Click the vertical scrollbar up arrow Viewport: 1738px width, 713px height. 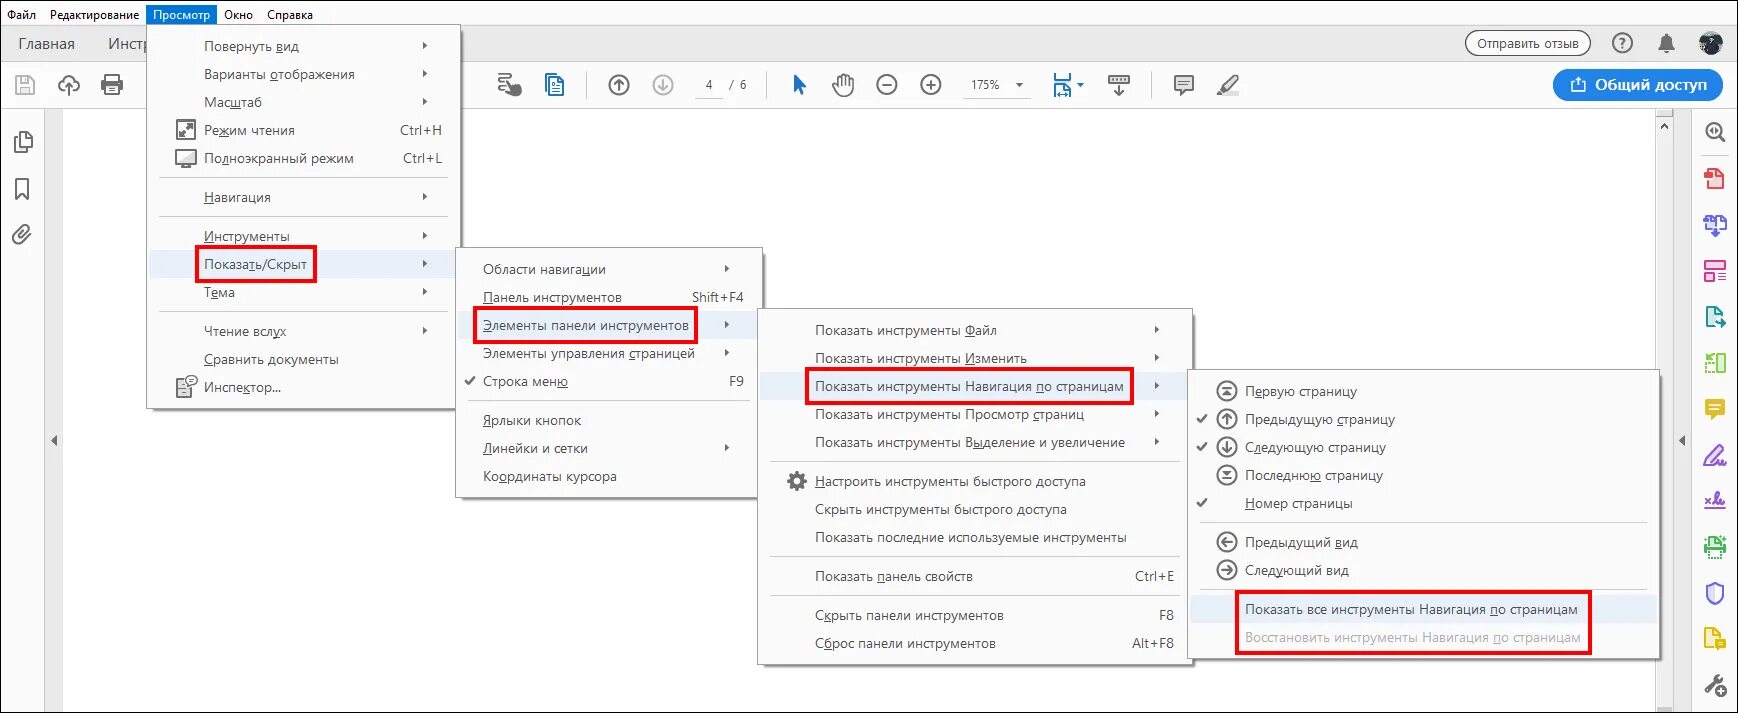1664,126
